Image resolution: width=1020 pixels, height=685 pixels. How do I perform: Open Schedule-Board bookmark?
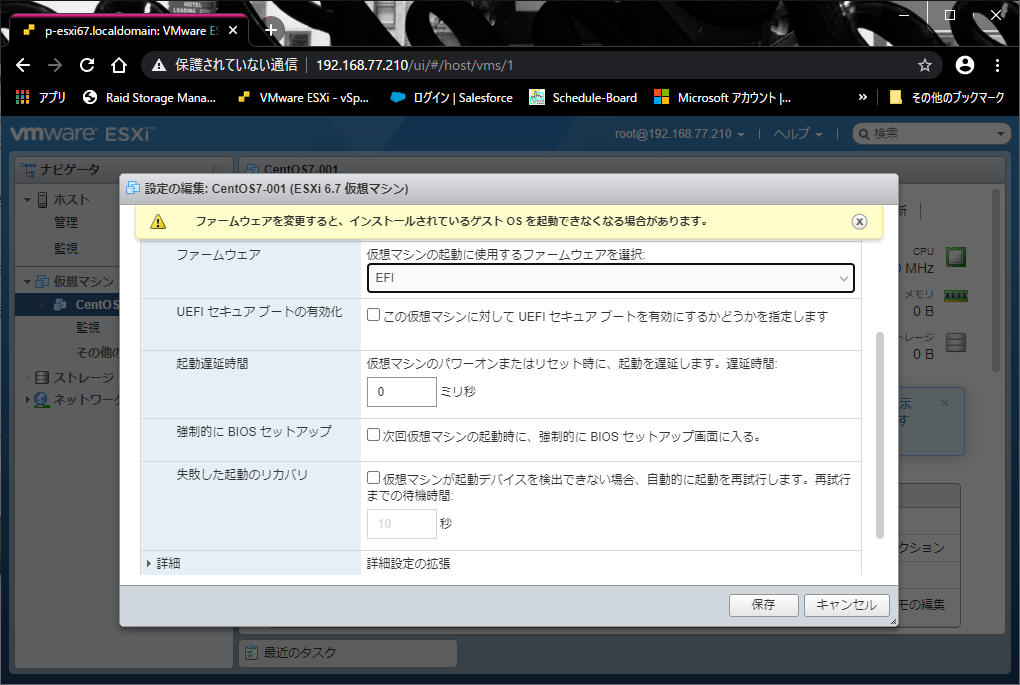583,98
